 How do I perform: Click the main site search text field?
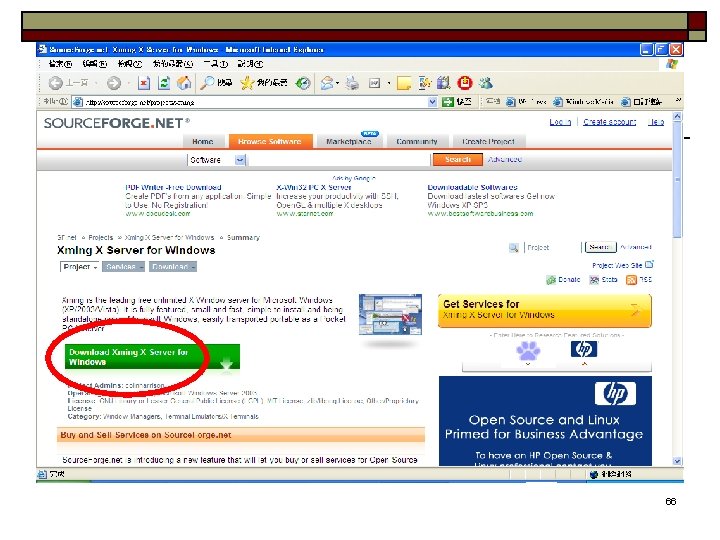[x=339, y=160]
